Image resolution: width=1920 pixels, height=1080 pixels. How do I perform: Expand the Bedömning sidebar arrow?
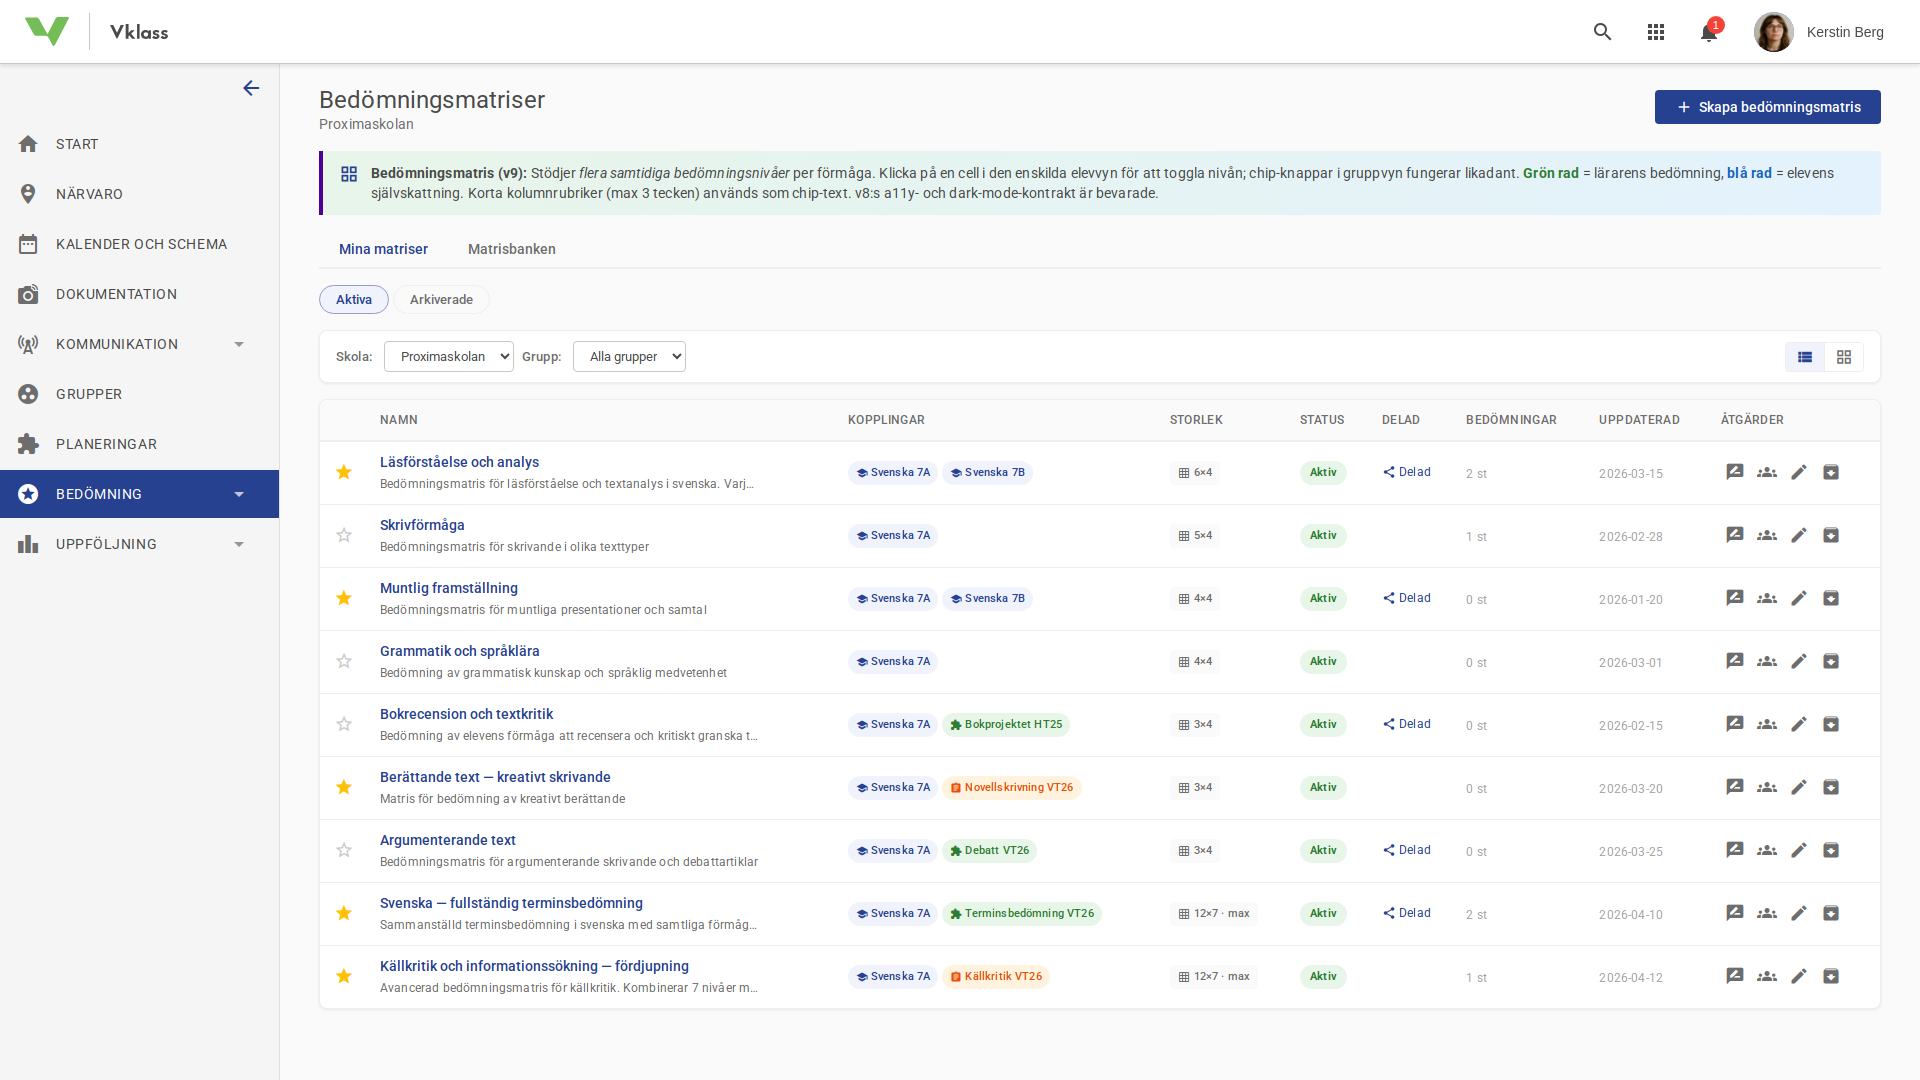(x=239, y=494)
